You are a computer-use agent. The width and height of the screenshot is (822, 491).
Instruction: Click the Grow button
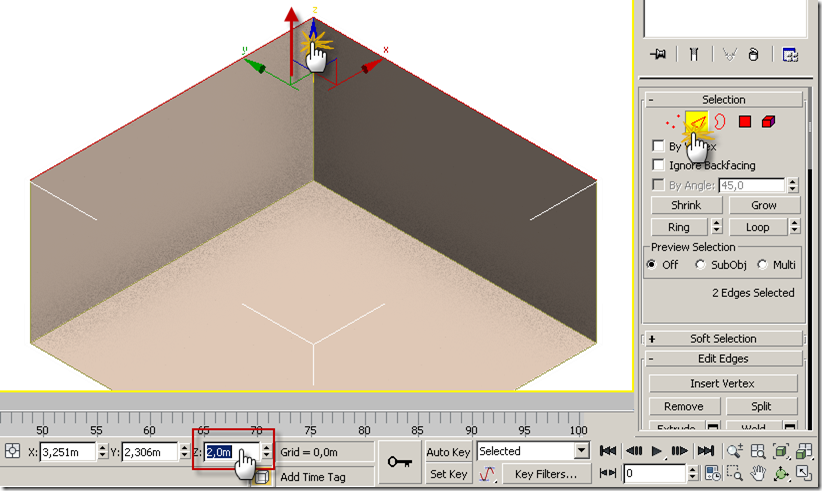[764, 205]
